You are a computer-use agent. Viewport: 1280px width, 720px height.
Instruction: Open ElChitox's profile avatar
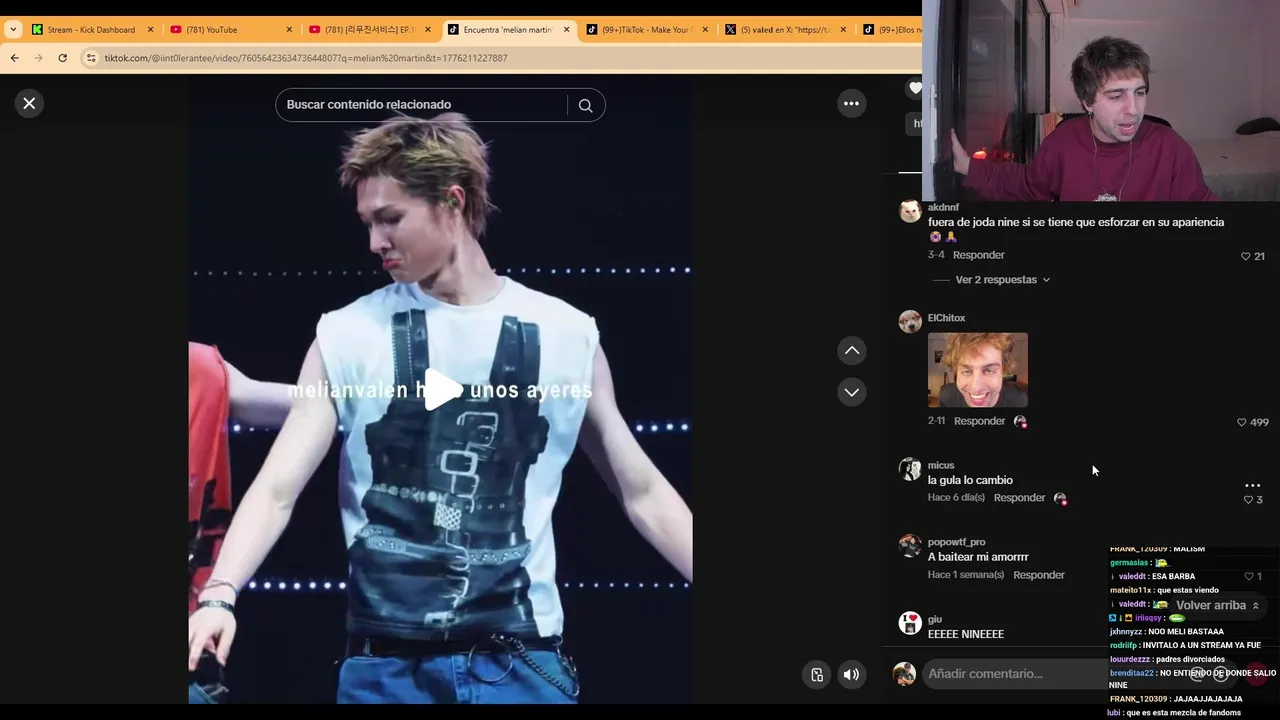pos(910,321)
